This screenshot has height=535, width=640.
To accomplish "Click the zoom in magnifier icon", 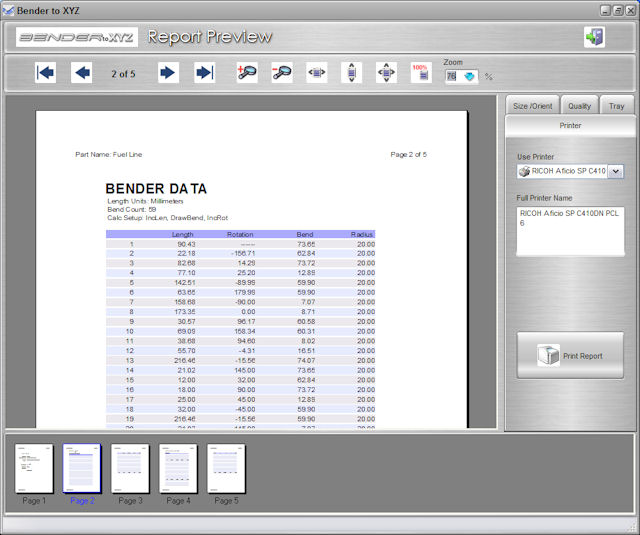I will [247, 73].
